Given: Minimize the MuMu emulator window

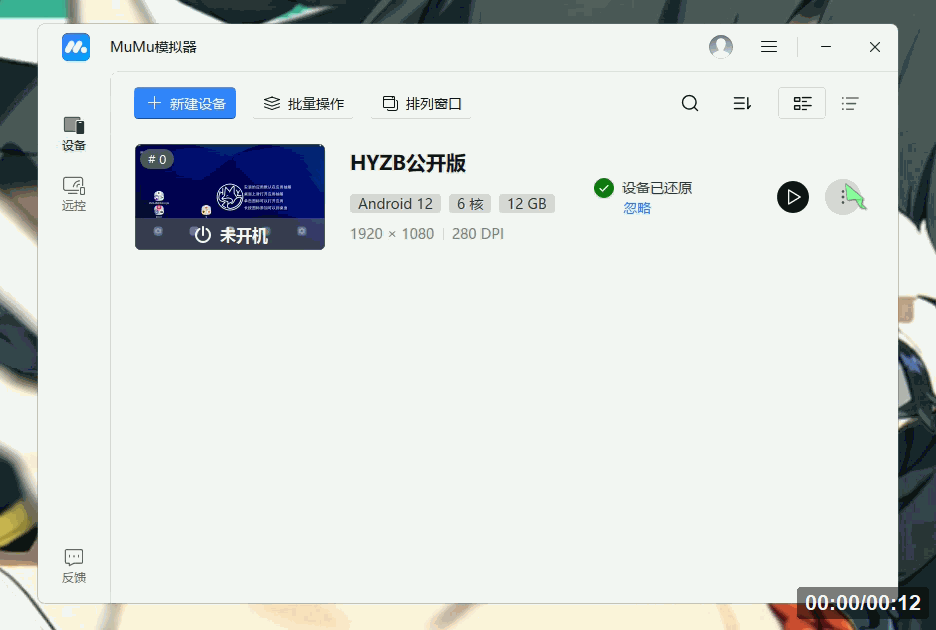Looking at the screenshot, I should (826, 47).
